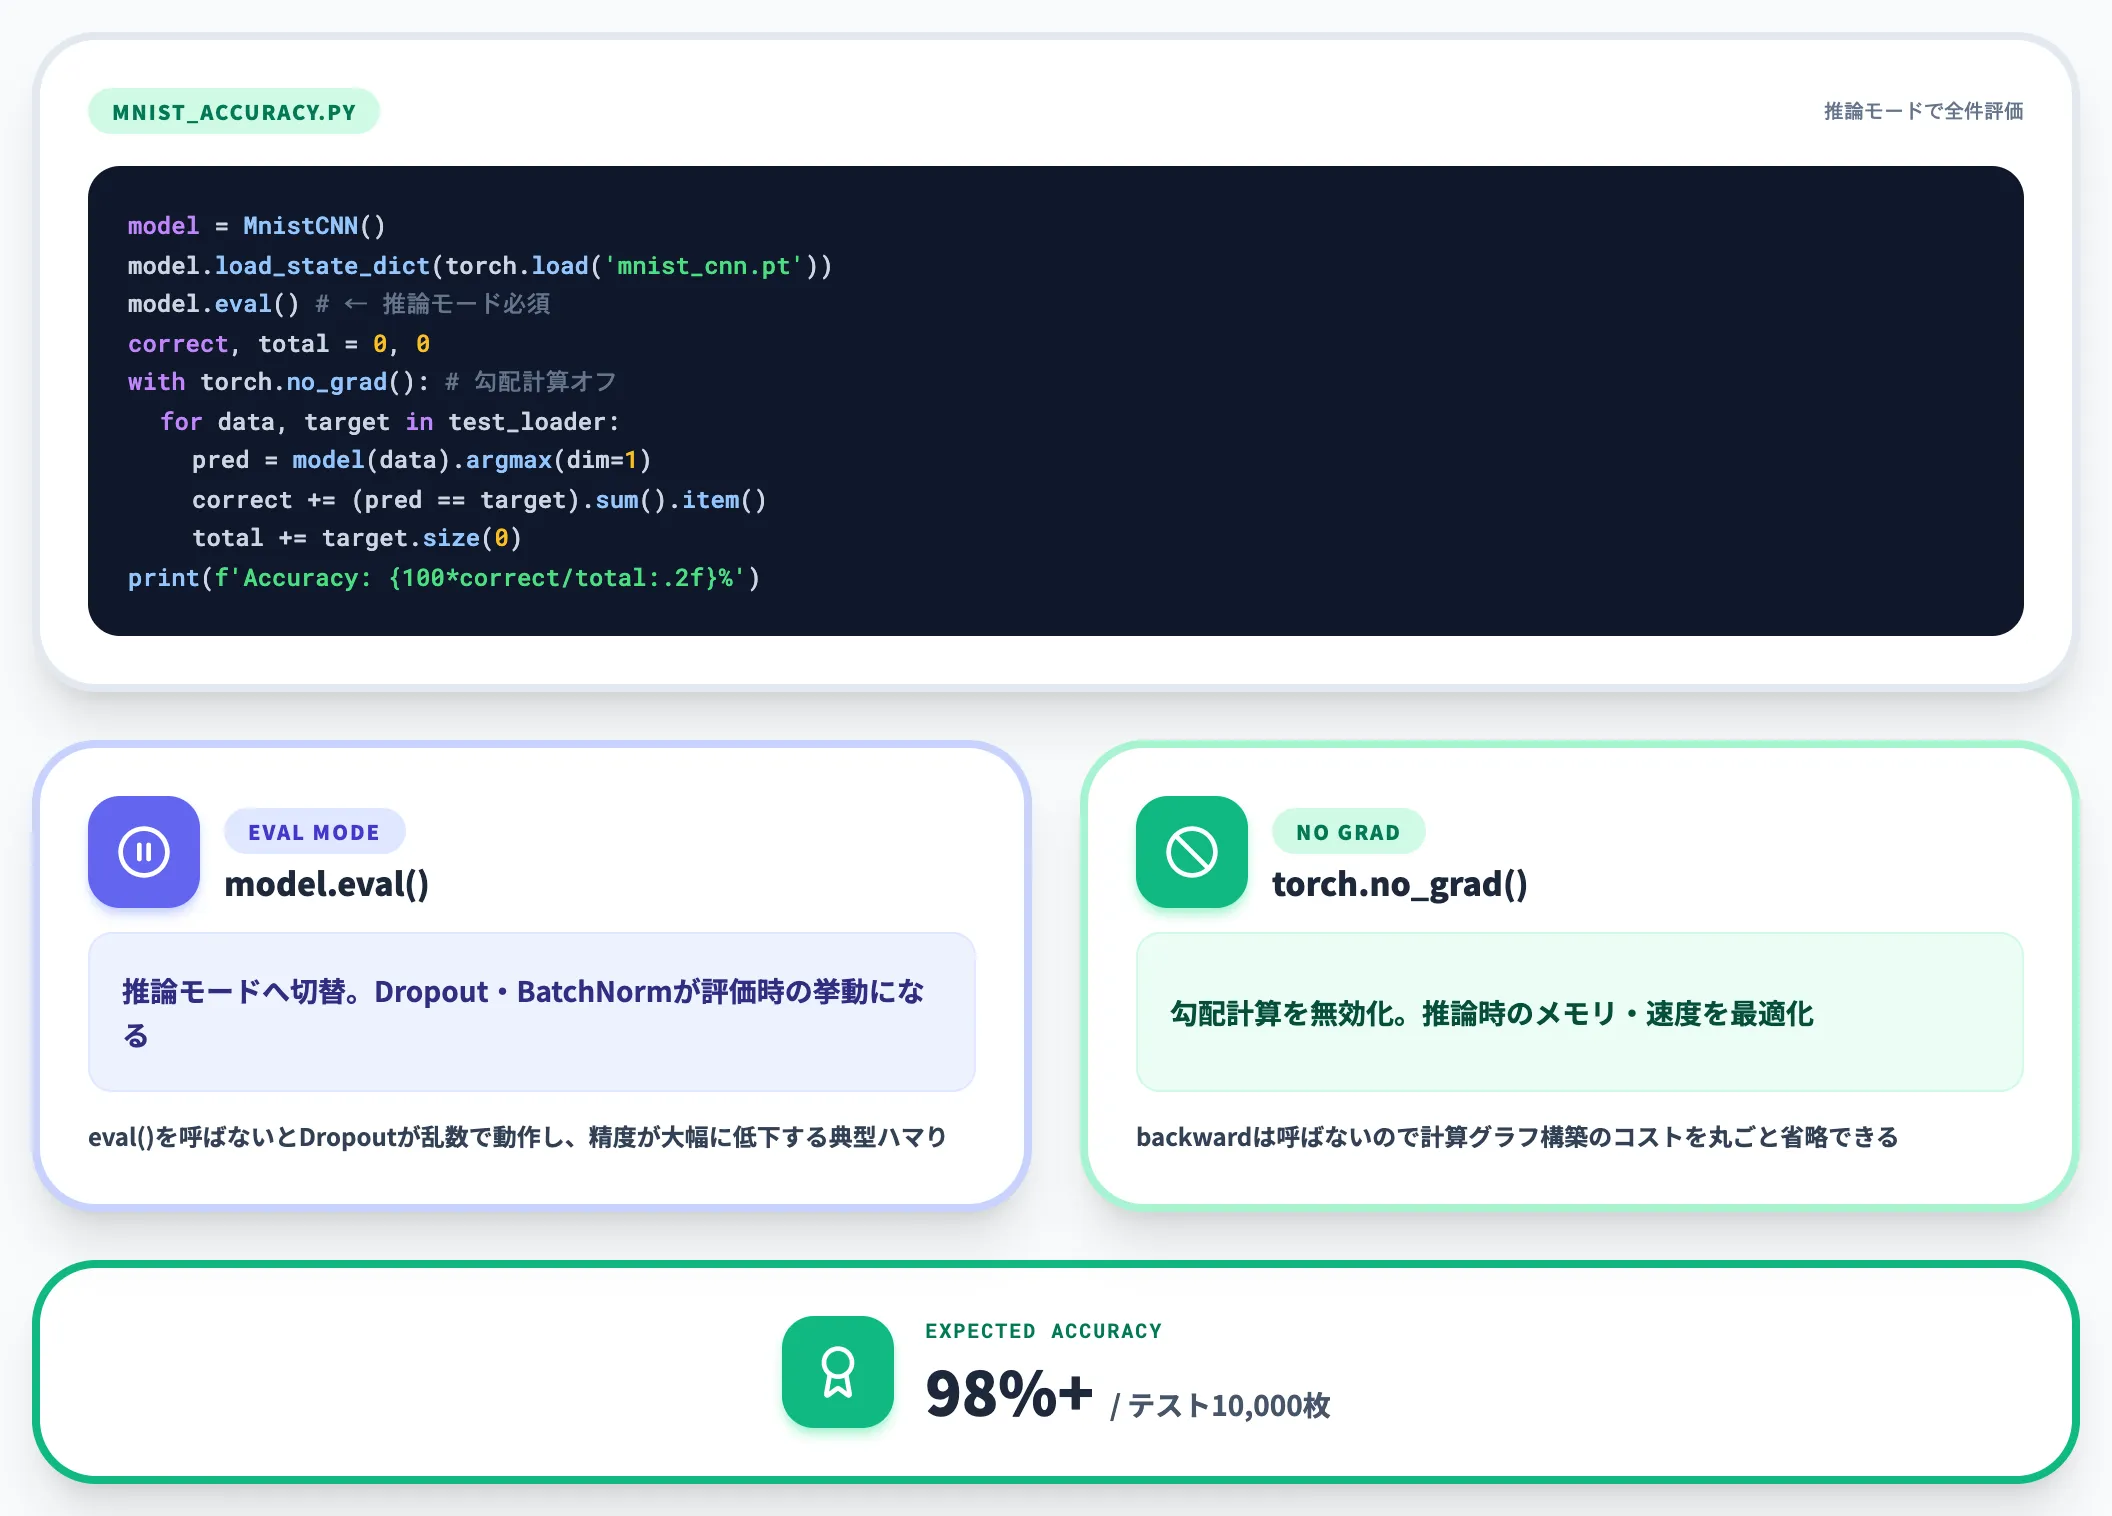Click the with torch.no_grad(): code line
Screen dimensions: 2112x1516
point(372,382)
